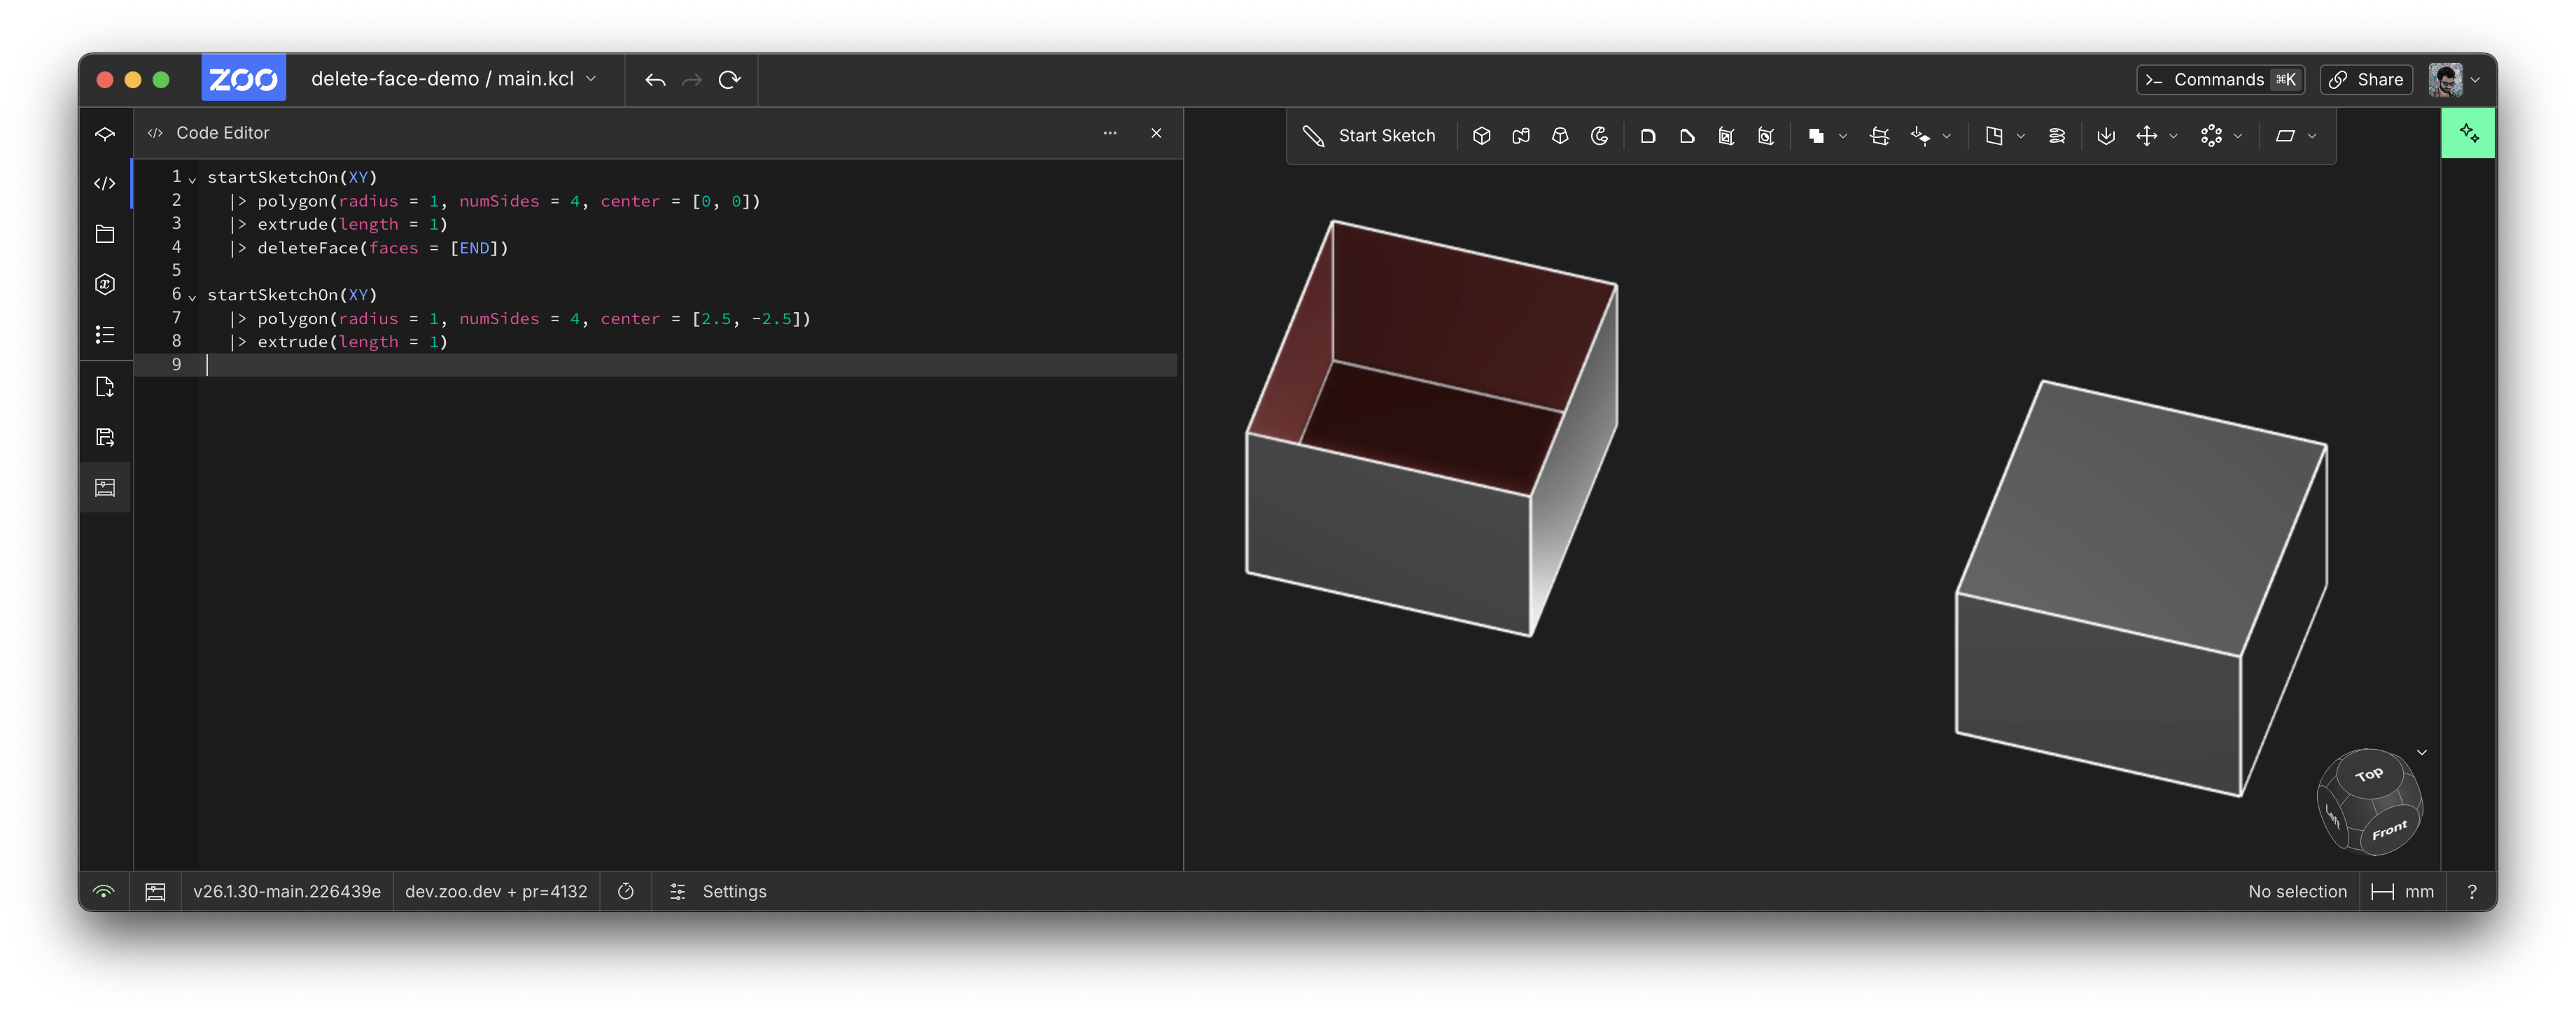This screenshot has height=1015, width=2576.
Task: Click the refresh icon in title bar
Action: (x=729, y=79)
